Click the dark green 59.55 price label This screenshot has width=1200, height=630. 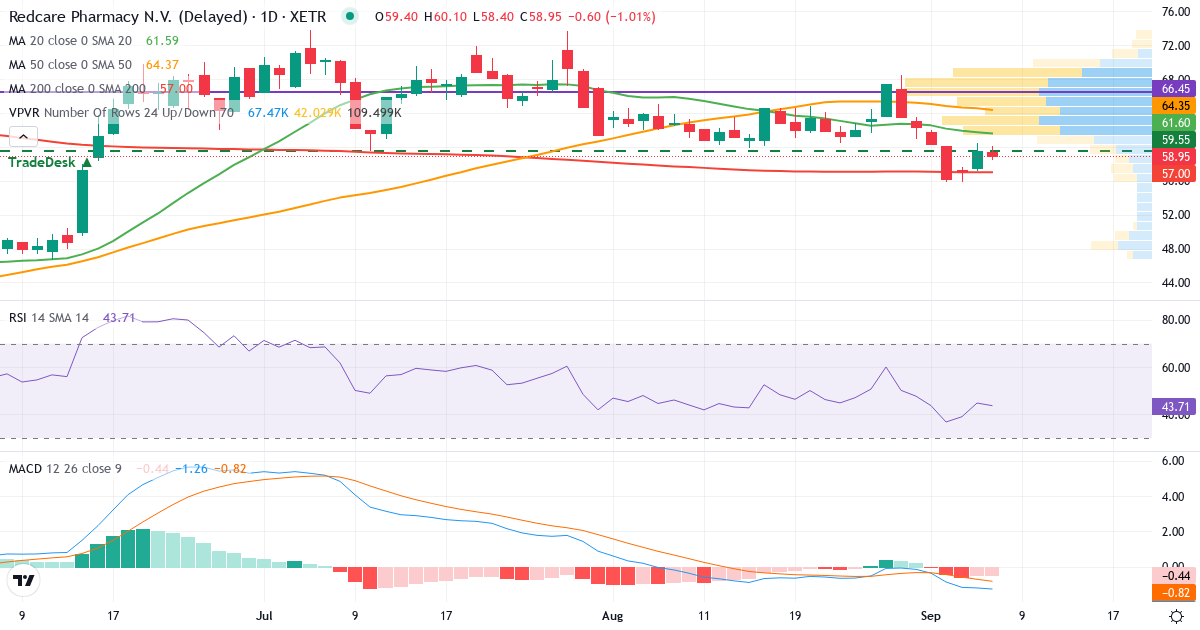(1174, 139)
